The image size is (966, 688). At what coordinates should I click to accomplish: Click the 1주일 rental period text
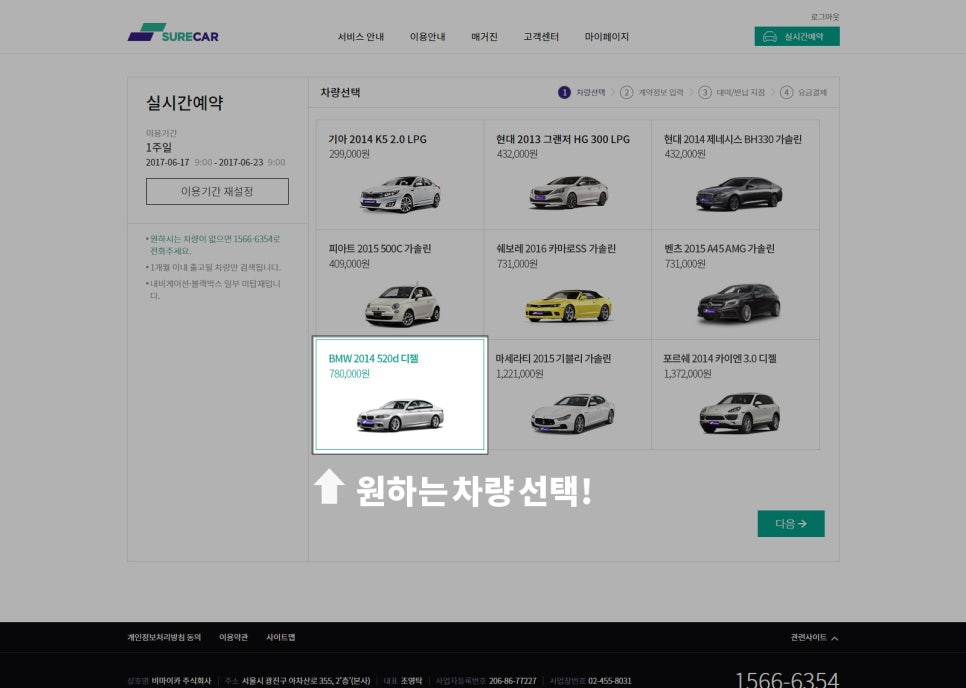tap(159, 148)
